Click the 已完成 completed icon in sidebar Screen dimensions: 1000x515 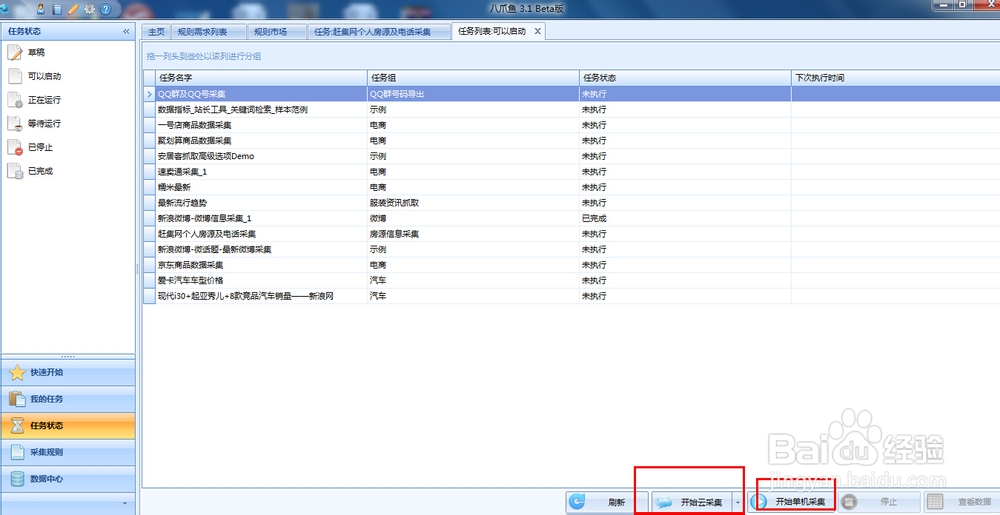pyautogui.click(x=15, y=171)
